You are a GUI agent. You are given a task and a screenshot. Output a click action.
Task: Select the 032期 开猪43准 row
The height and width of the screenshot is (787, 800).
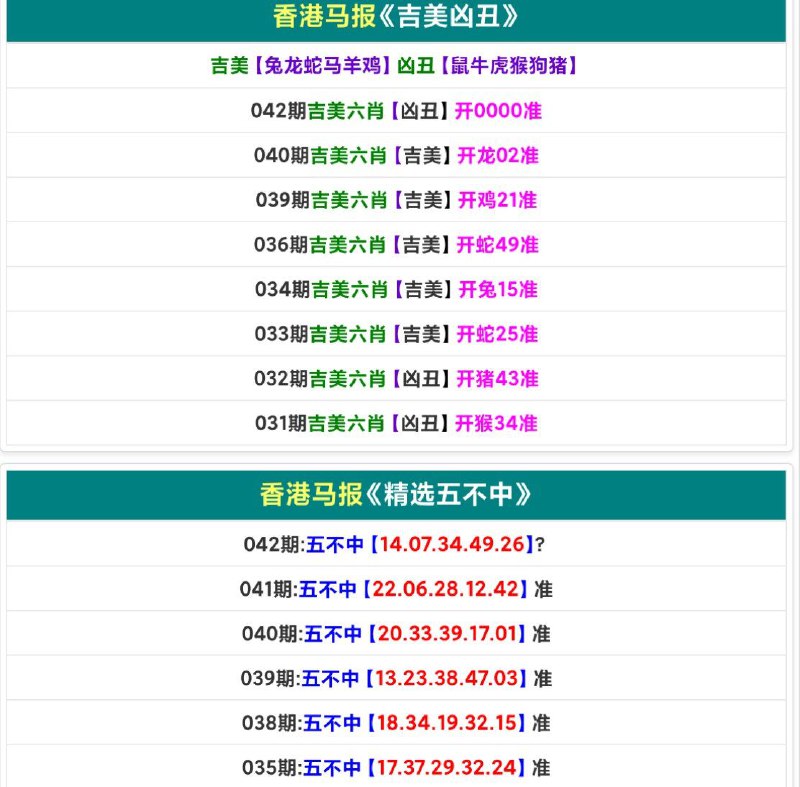396,379
